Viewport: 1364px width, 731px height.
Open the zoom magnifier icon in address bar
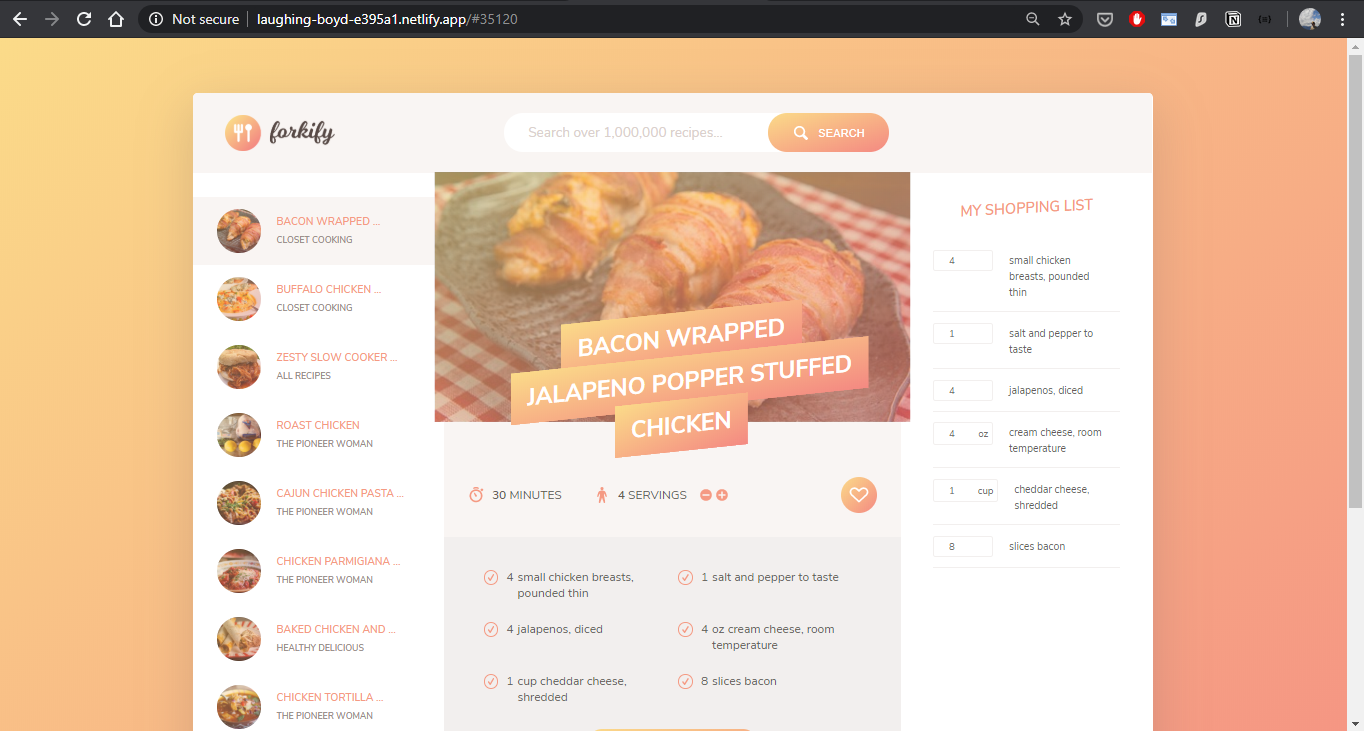click(1033, 19)
